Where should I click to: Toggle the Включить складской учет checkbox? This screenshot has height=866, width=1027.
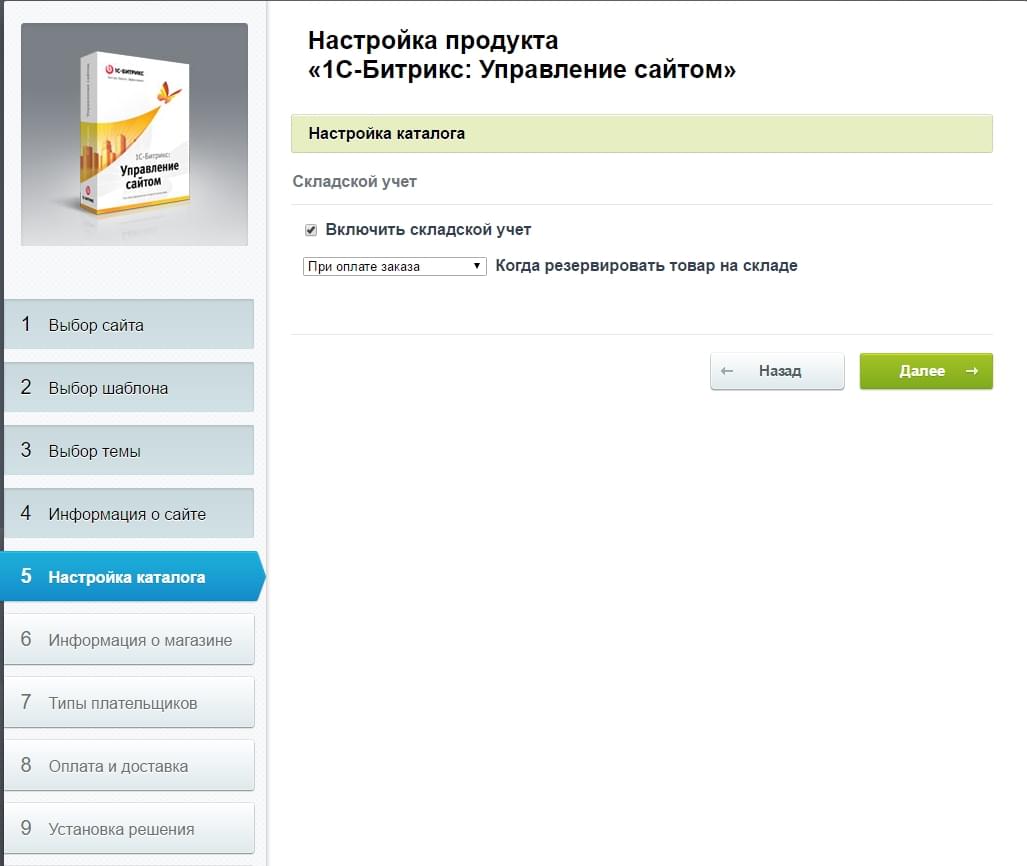coord(311,230)
